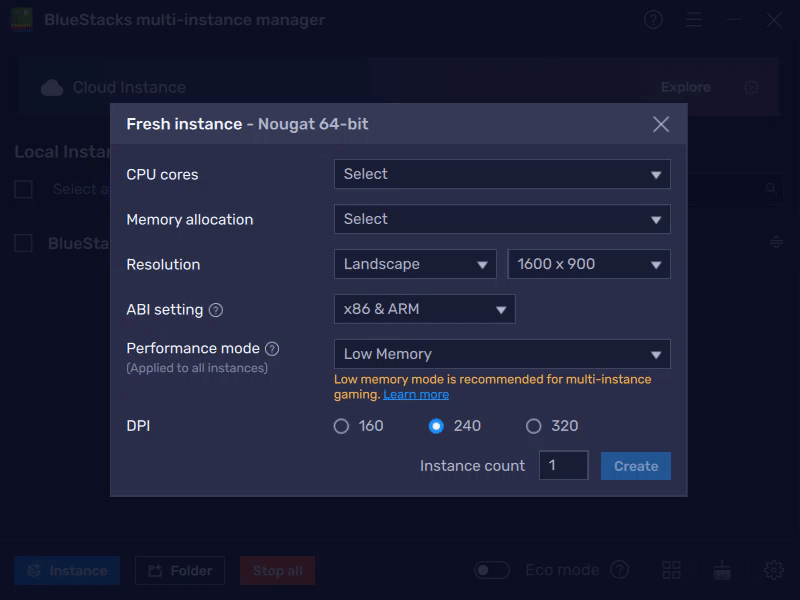Click the search magnifier icon
The image size is (800, 600).
coord(770,188)
